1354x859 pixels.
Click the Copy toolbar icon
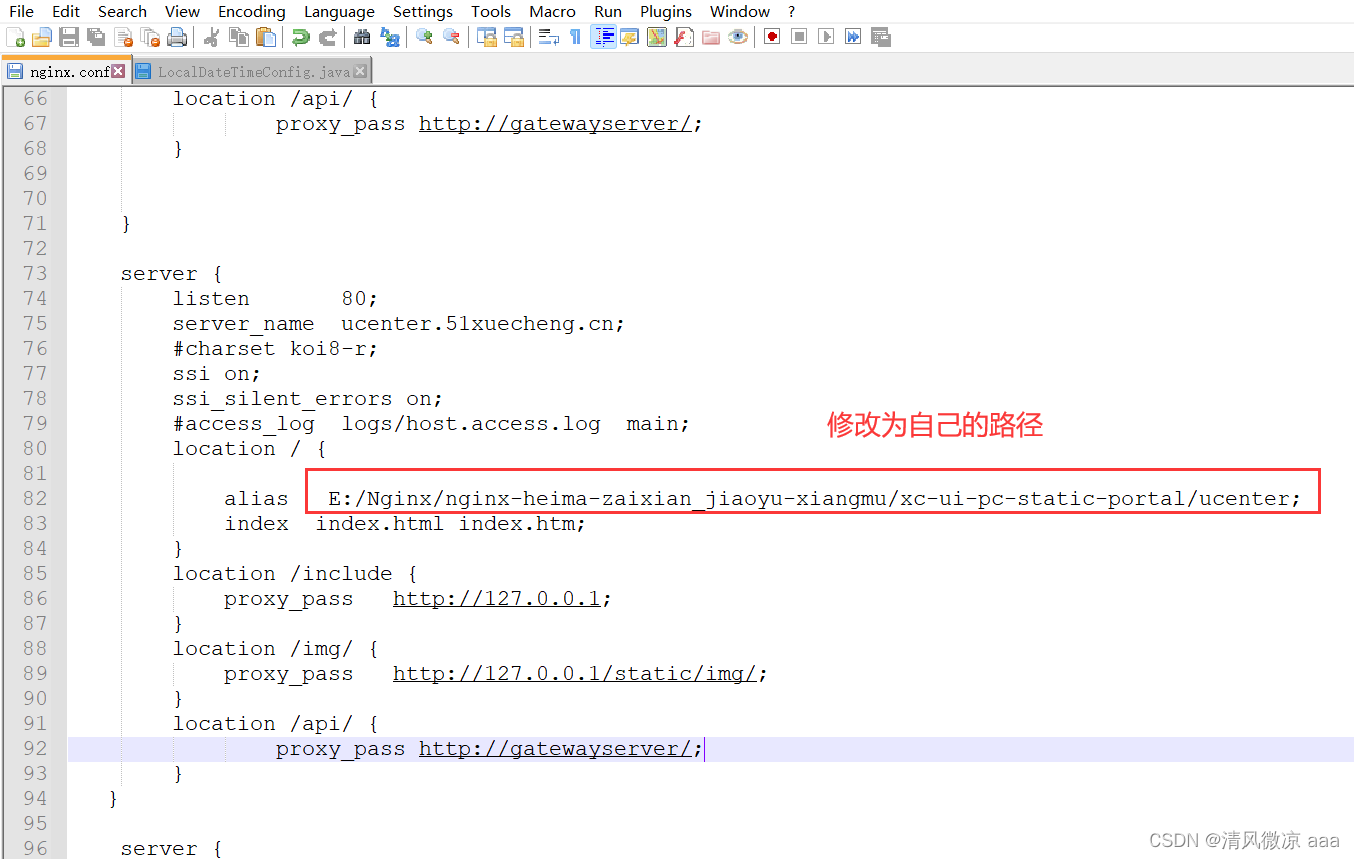point(238,38)
